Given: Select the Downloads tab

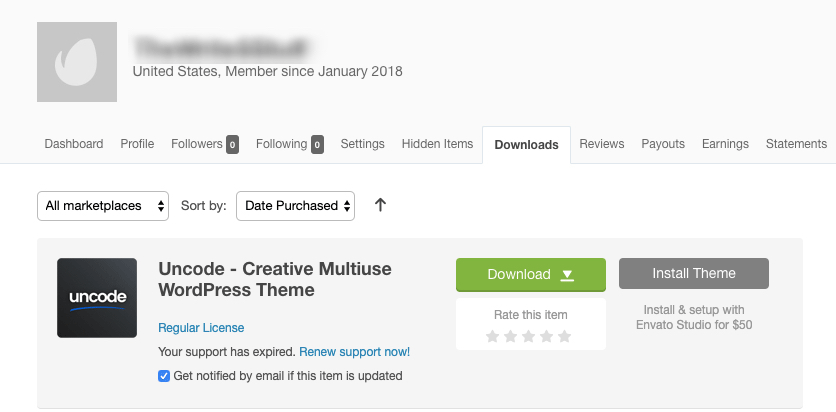Looking at the screenshot, I should 526,145.
